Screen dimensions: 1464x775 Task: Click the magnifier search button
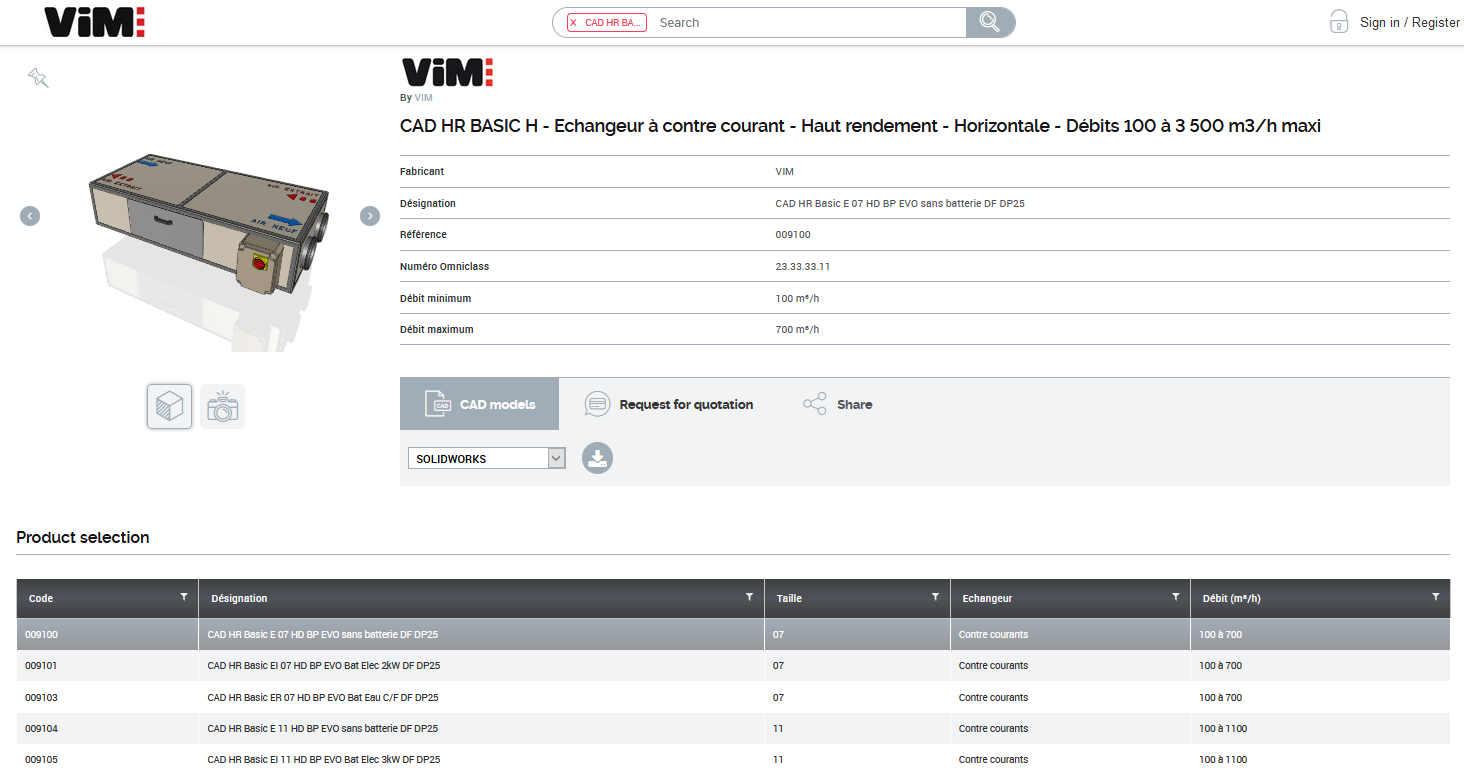pyautogui.click(x=989, y=22)
